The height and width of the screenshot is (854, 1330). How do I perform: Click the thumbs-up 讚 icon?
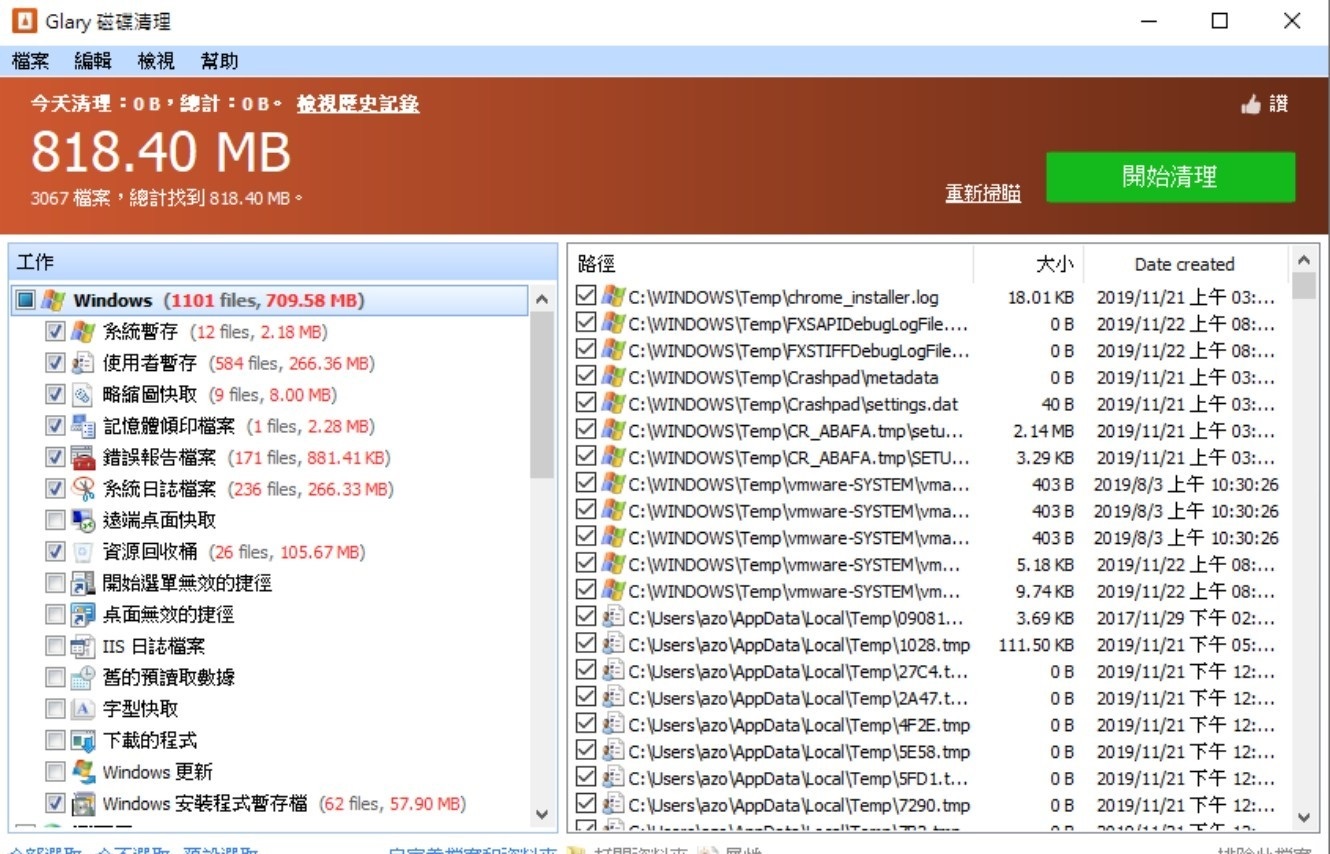pos(1250,104)
